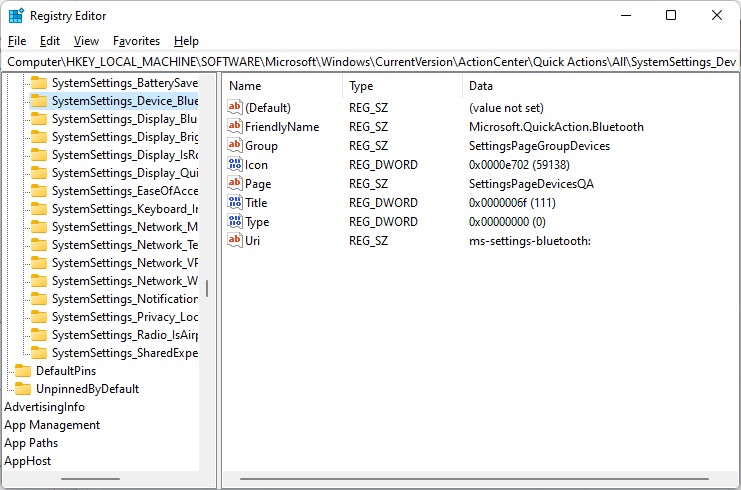Open the File menu

pyautogui.click(x=17, y=41)
